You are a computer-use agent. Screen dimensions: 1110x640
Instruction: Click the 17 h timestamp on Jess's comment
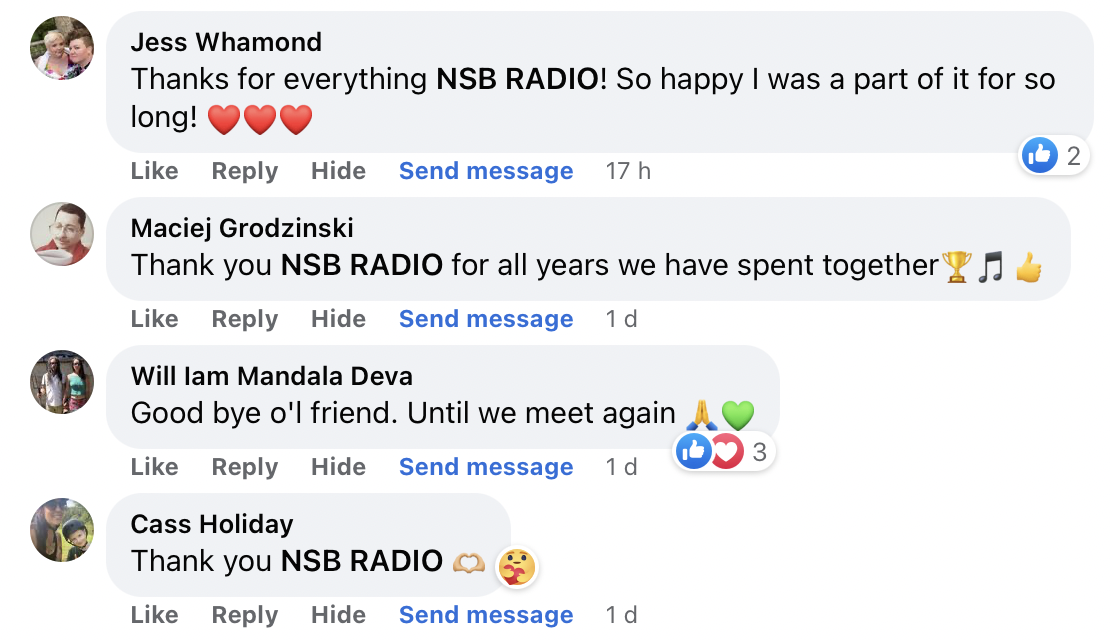coord(628,171)
